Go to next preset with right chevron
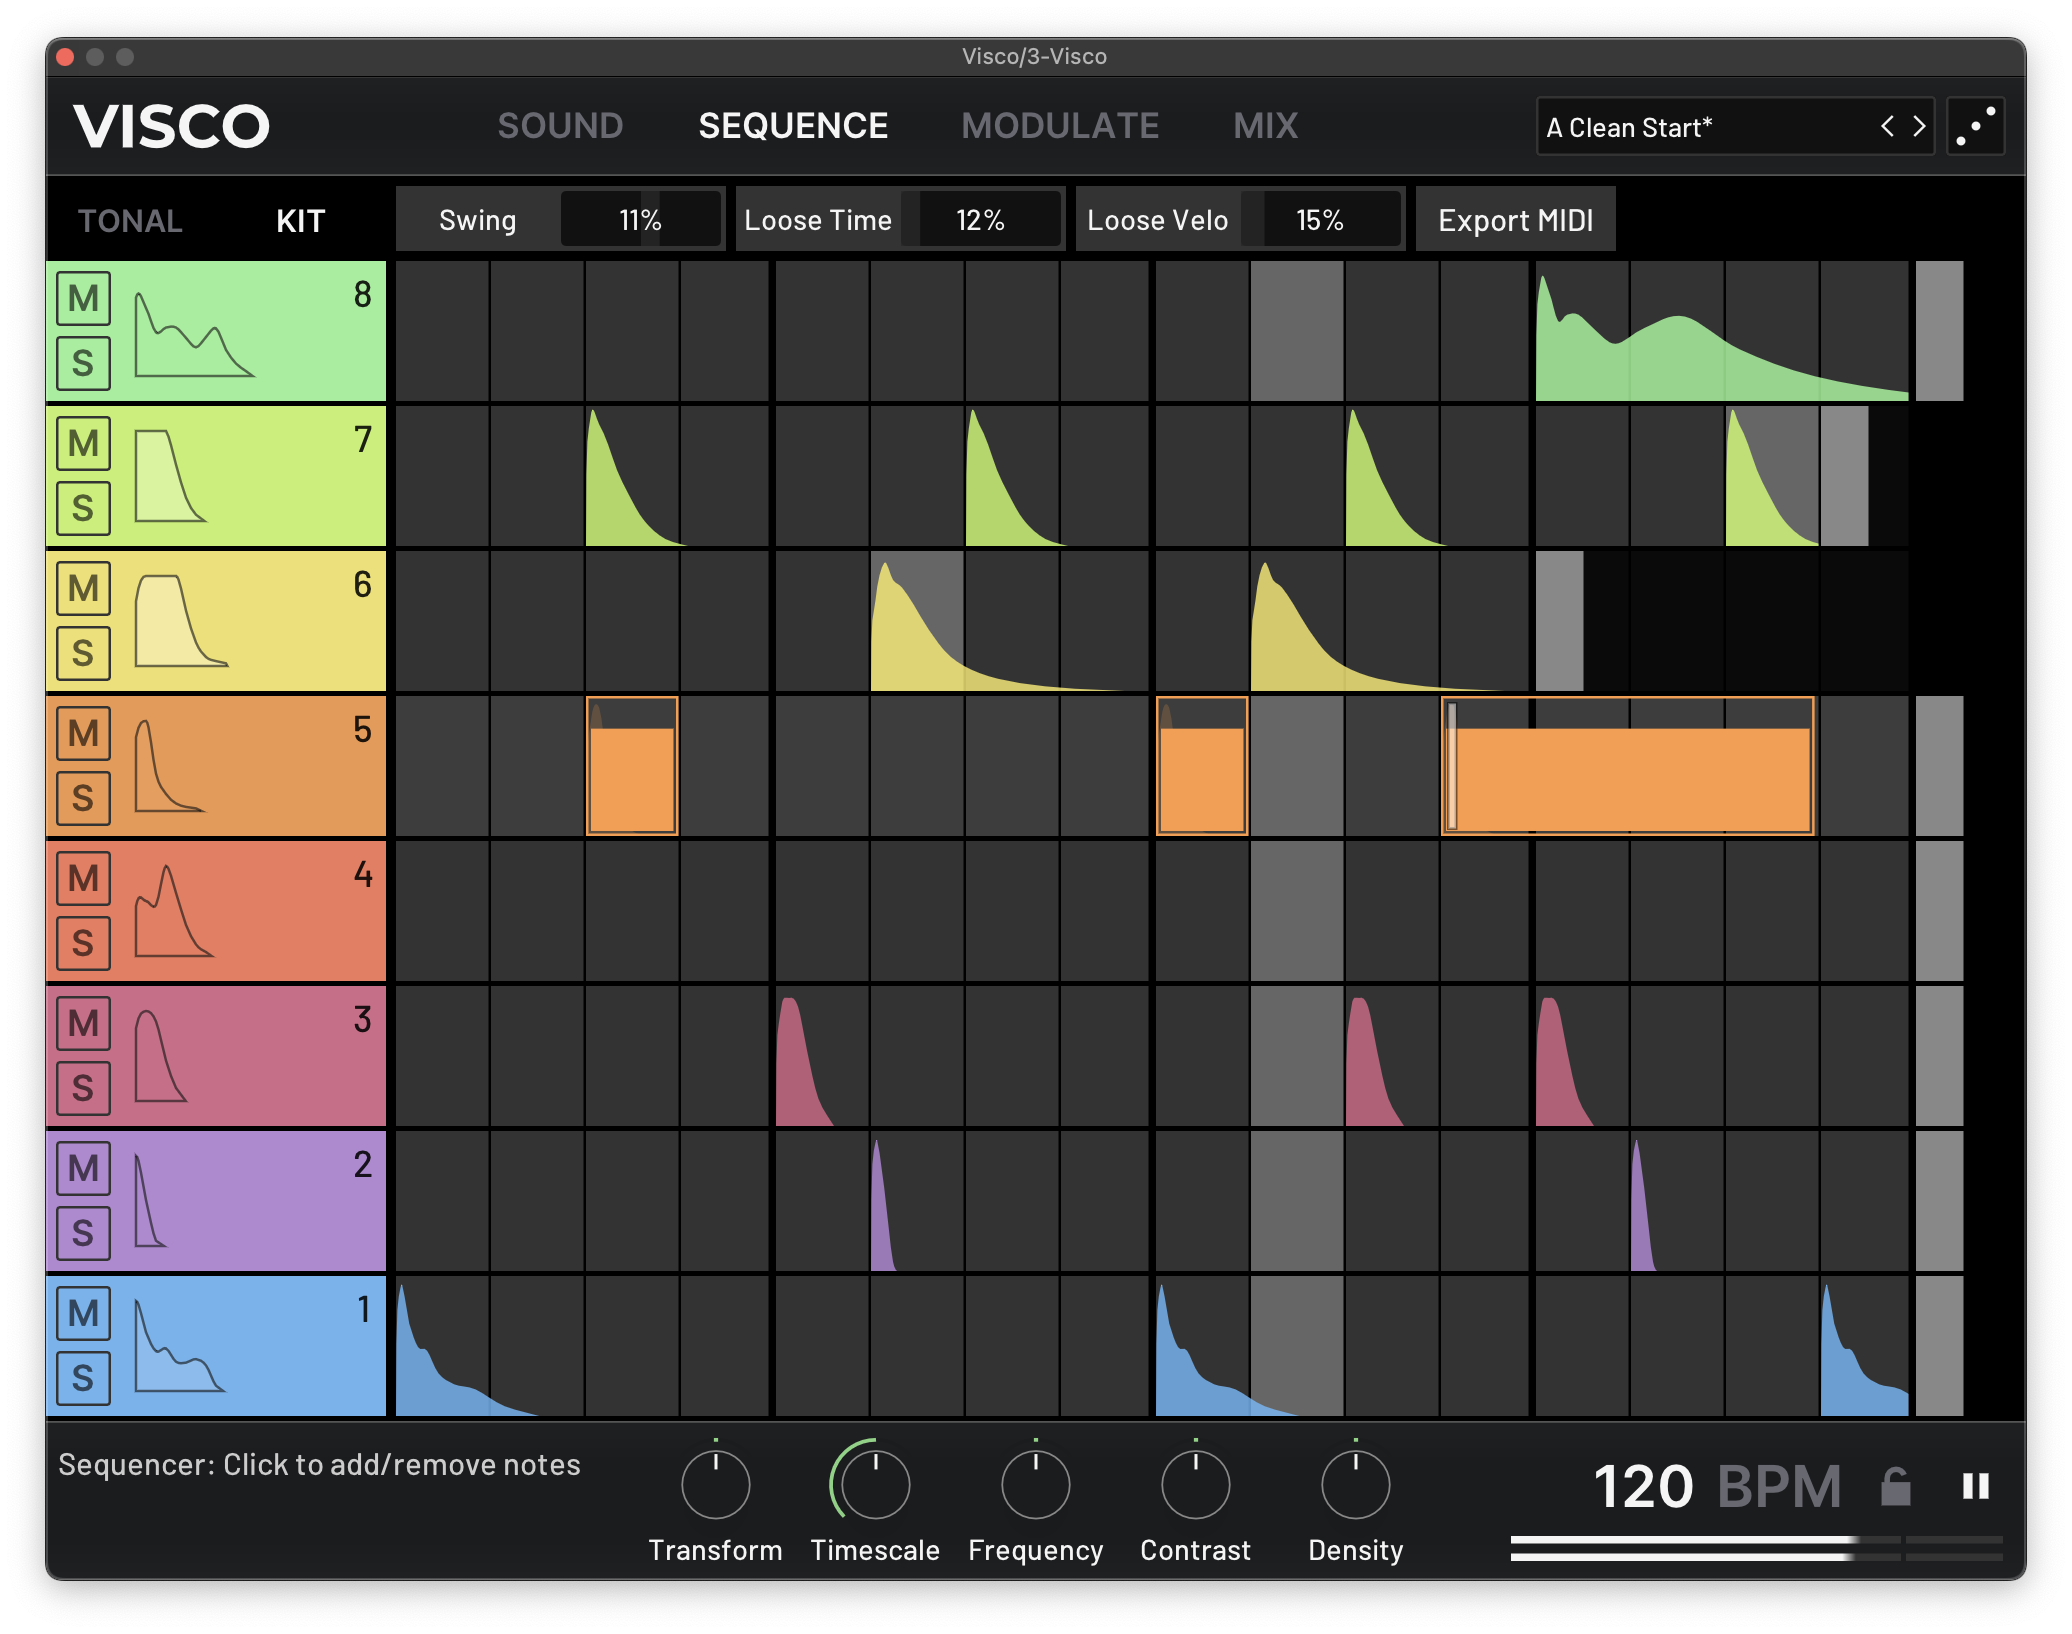 click(1918, 127)
